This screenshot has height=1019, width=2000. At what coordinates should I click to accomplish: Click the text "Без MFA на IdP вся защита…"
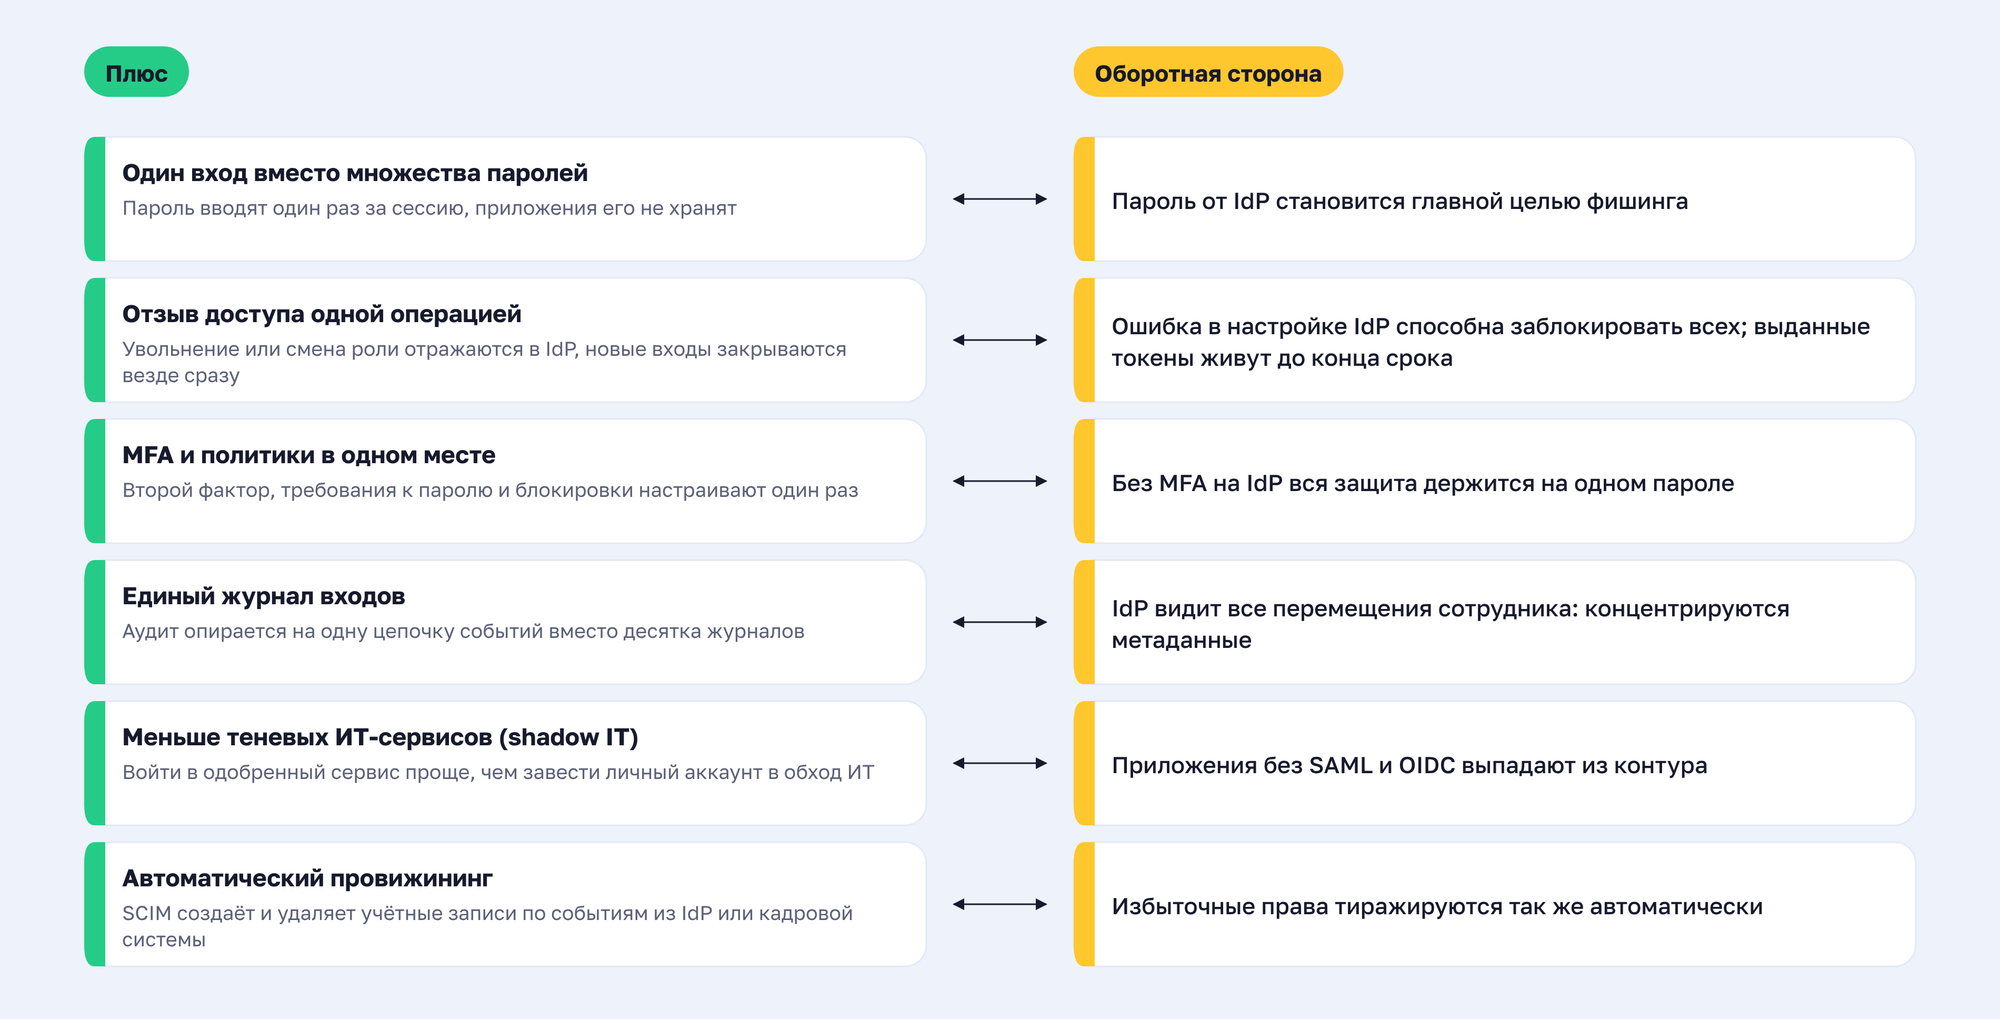click(x=1423, y=483)
